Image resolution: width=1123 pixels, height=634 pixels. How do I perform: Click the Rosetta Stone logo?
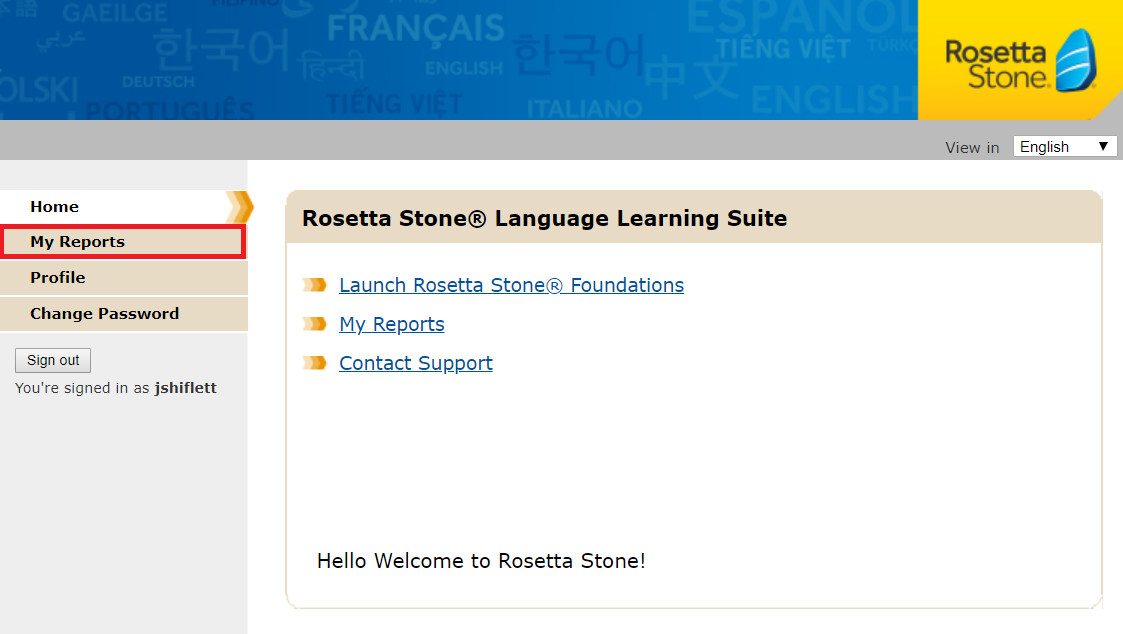(1020, 60)
